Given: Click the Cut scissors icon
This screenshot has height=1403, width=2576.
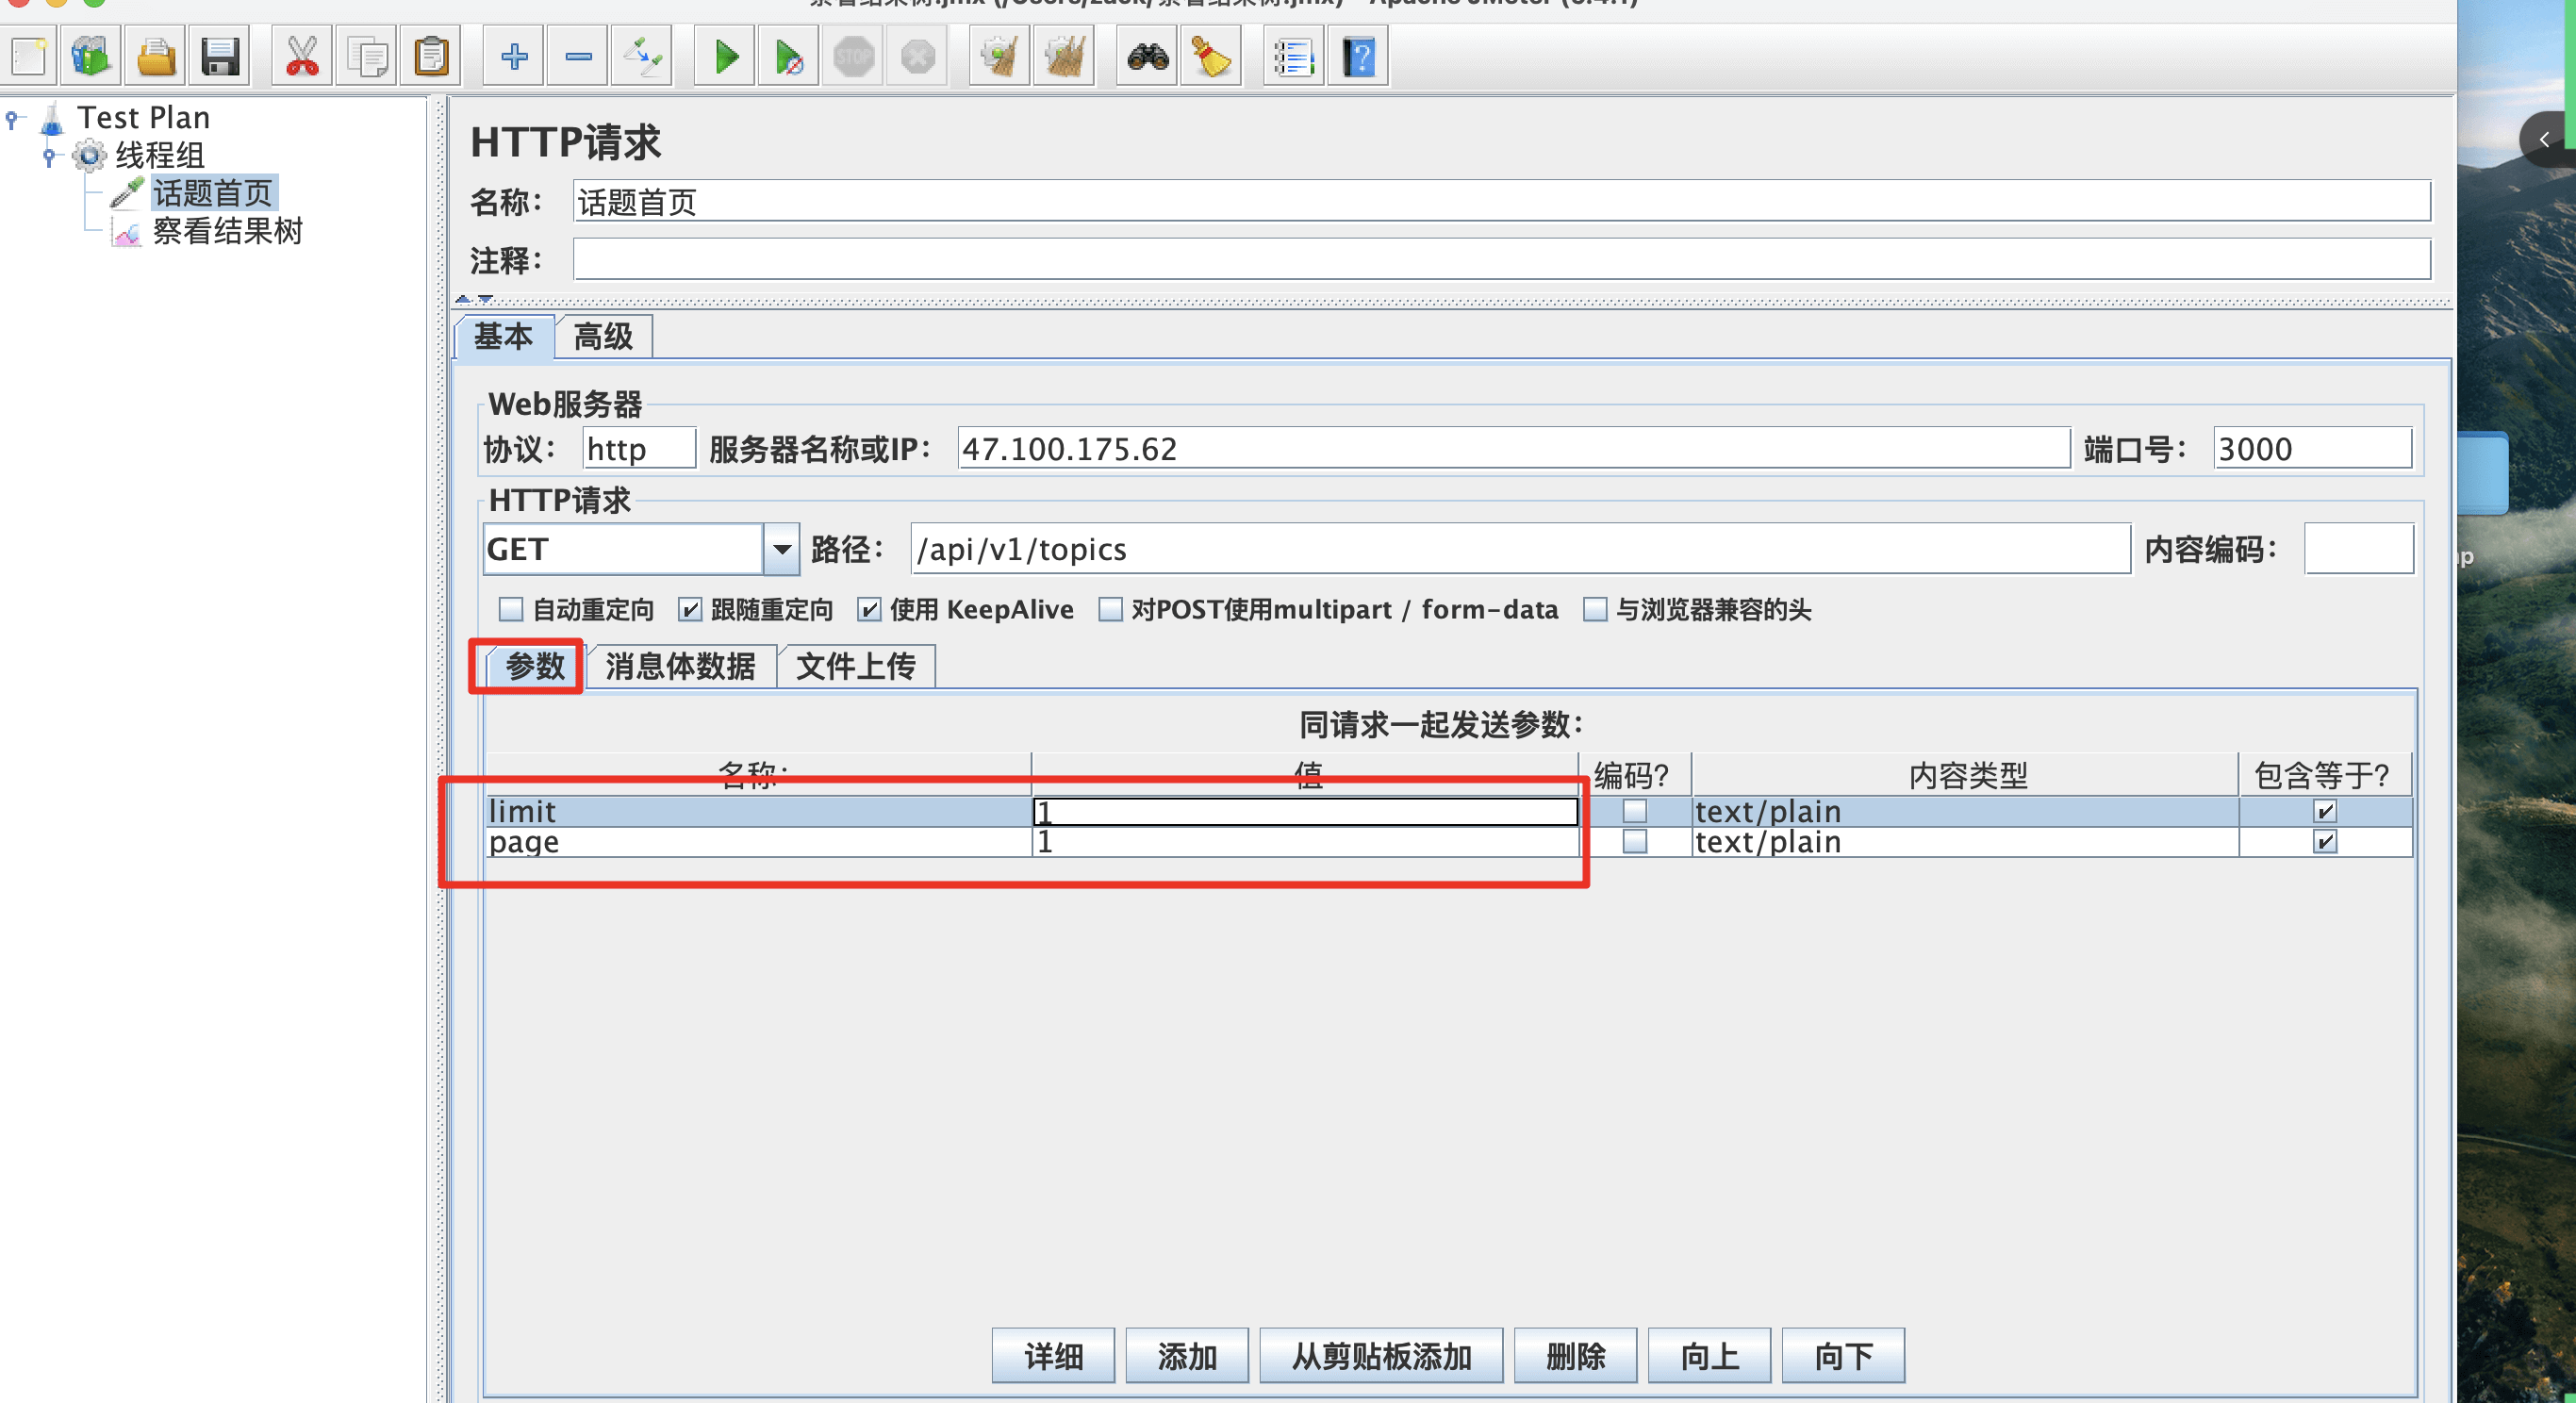Looking at the screenshot, I should click(x=302, y=57).
